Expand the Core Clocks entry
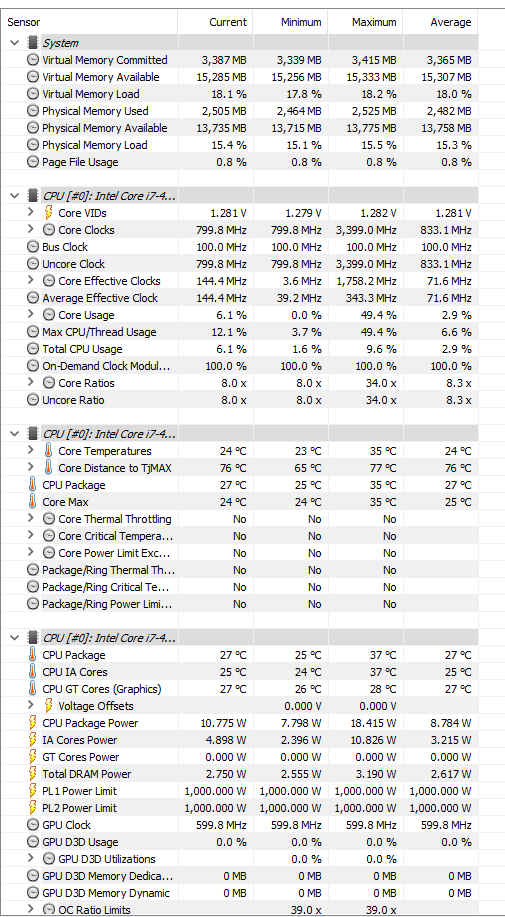The height and width of the screenshot is (917, 505). point(31,230)
